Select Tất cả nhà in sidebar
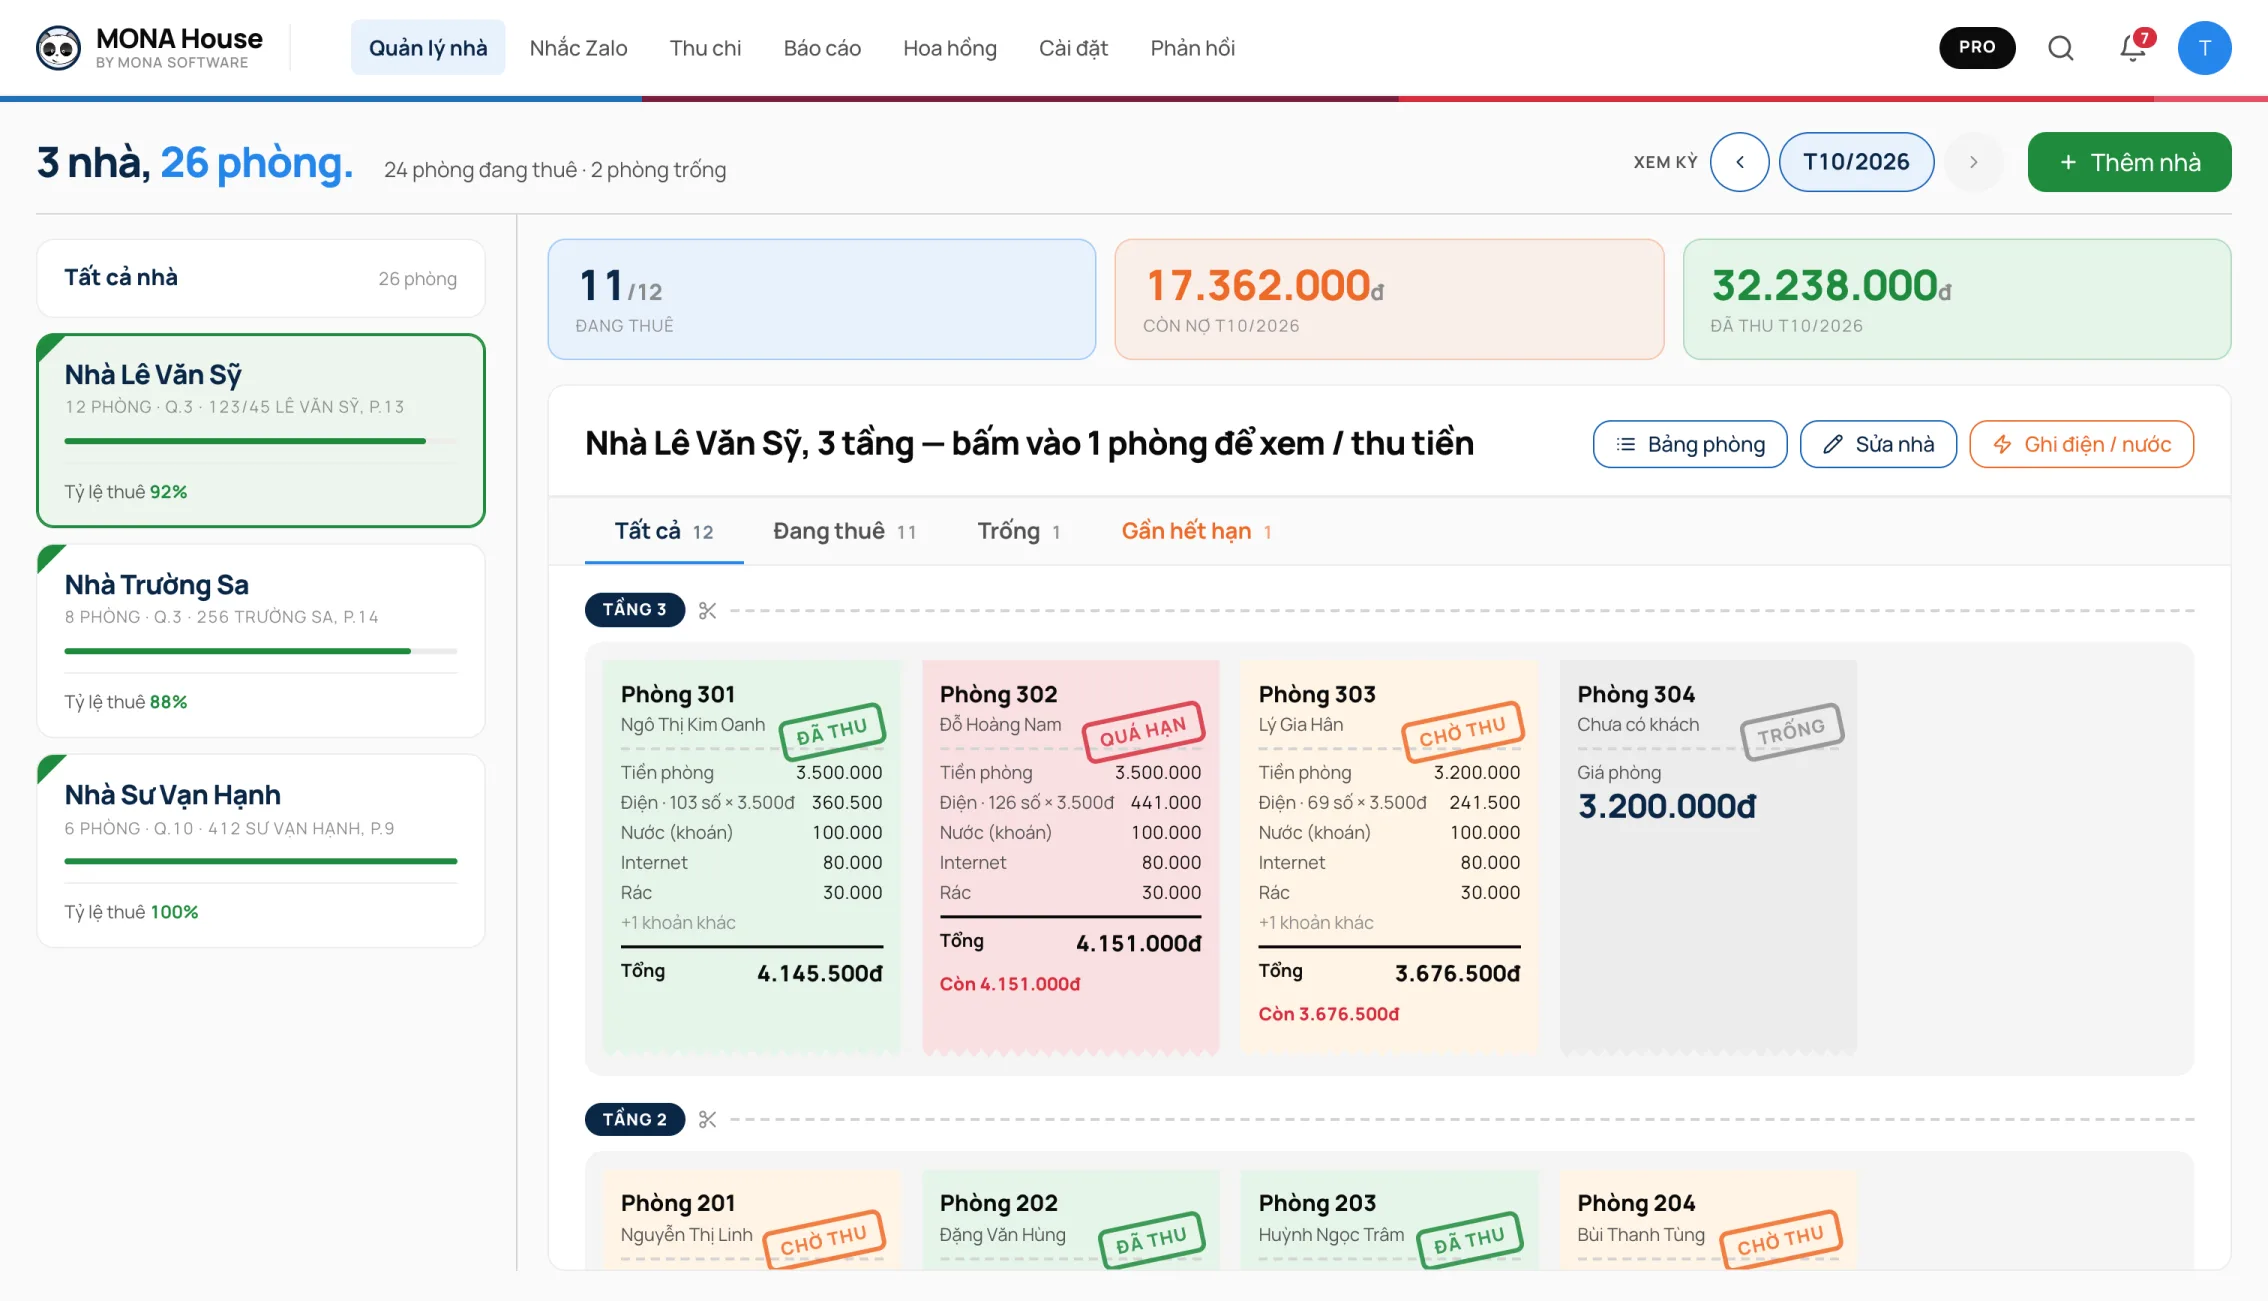 [261, 278]
